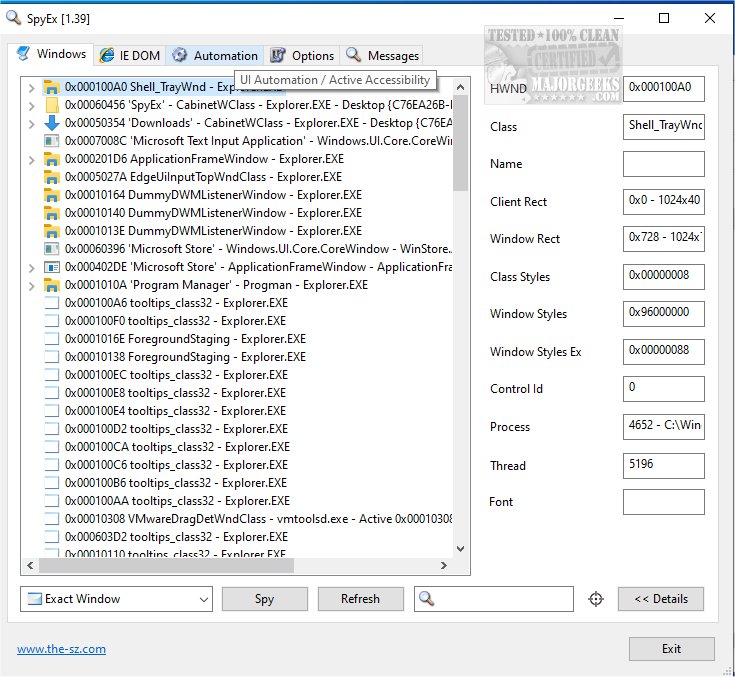Select 0x000100F0 tooltips_class32 row
Image resolution: width=735 pixels, height=677 pixels.
click(175, 321)
